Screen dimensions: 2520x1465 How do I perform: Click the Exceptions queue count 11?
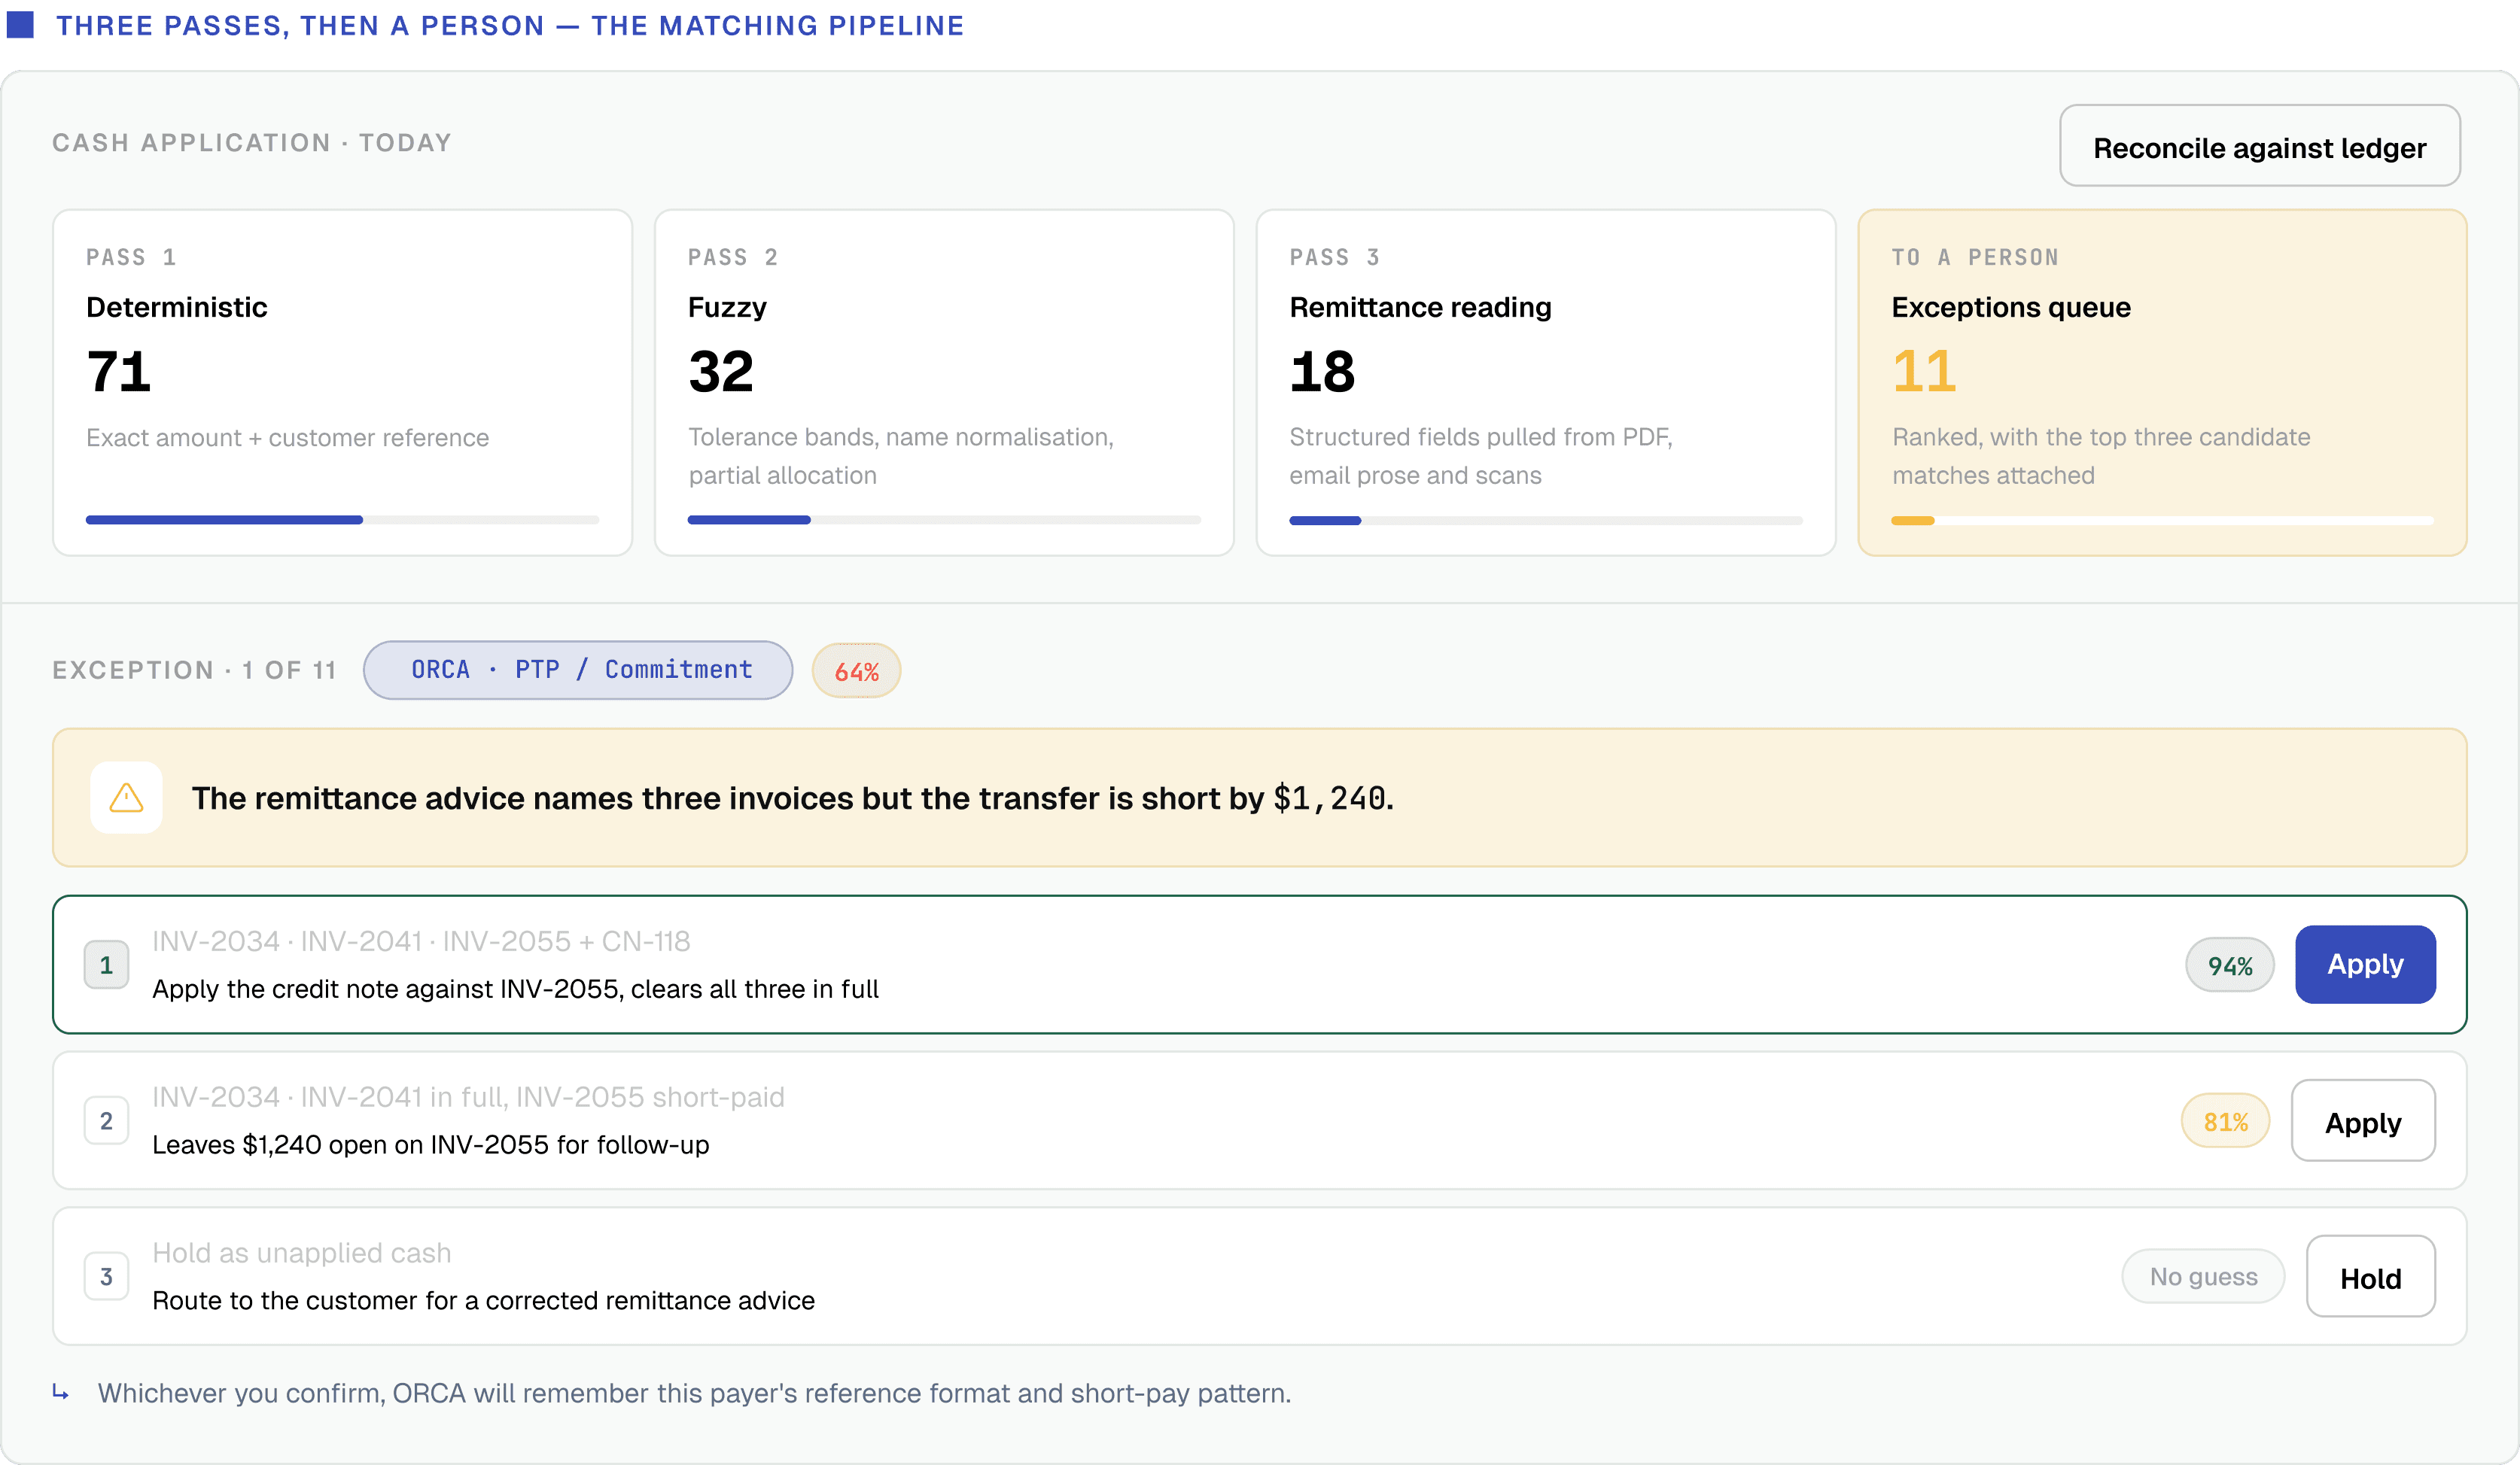(x=1924, y=371)
